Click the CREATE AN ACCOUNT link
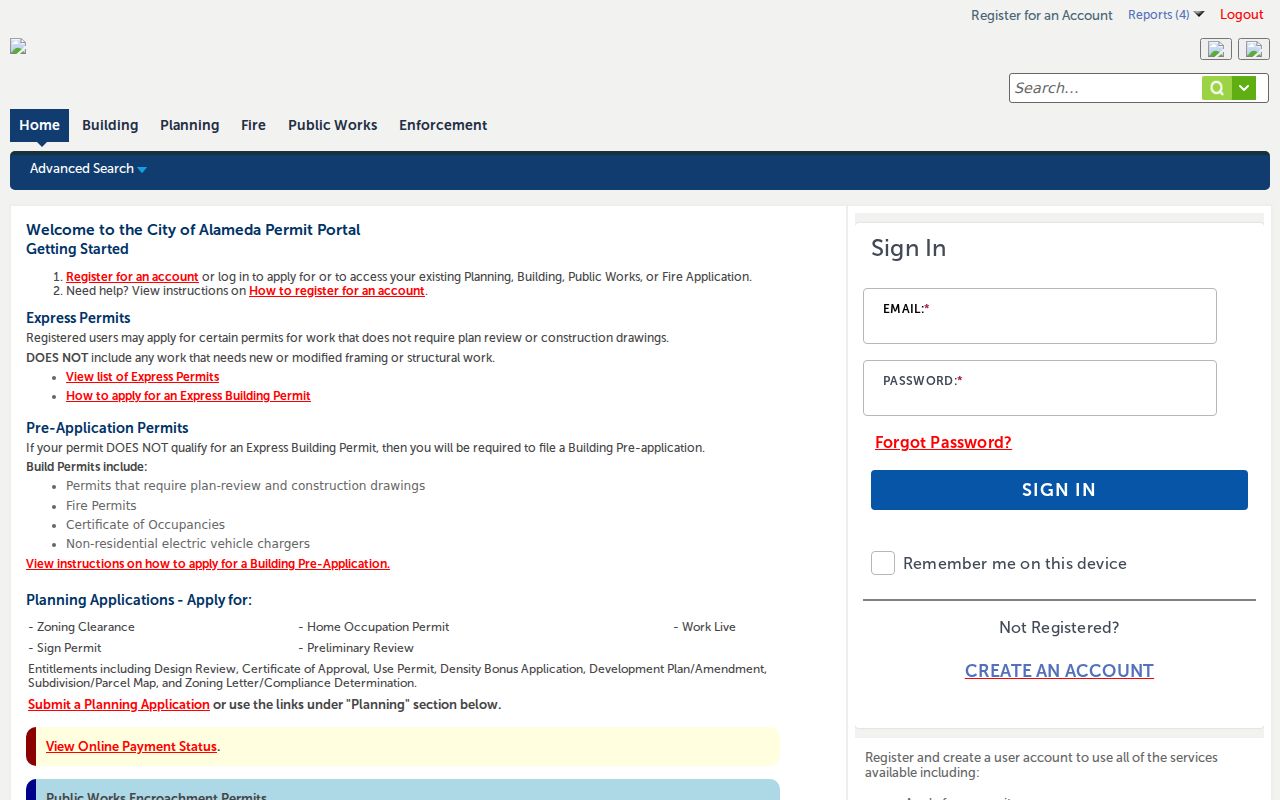1280x800 pixels. click(1059, 671)
